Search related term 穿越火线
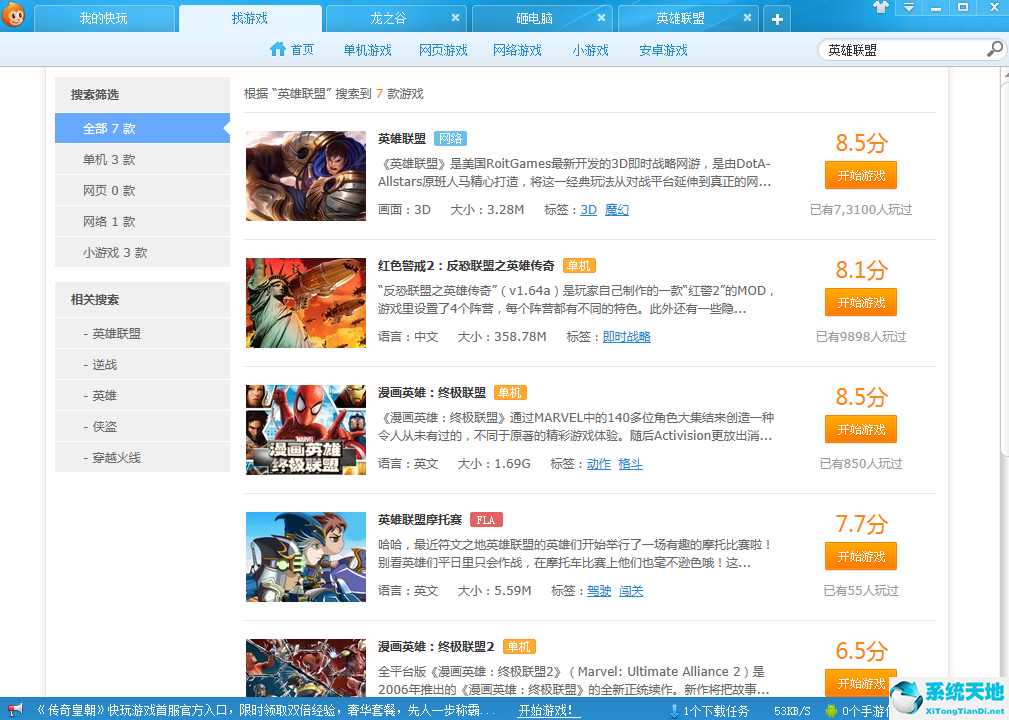This screenshot has width=1009, height=720. pos(142,457)
